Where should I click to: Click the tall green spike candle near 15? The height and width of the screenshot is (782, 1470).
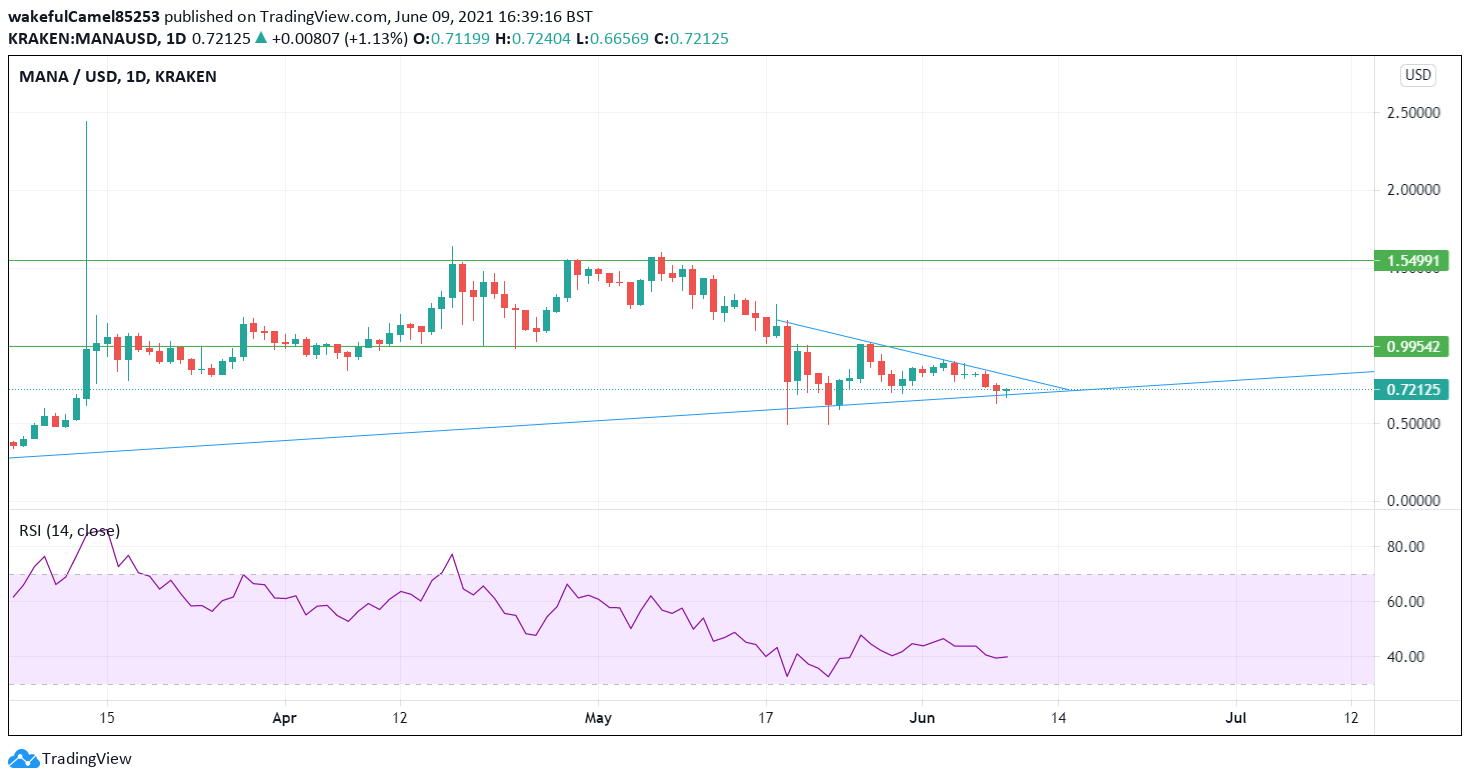click(x=86, y=260)
